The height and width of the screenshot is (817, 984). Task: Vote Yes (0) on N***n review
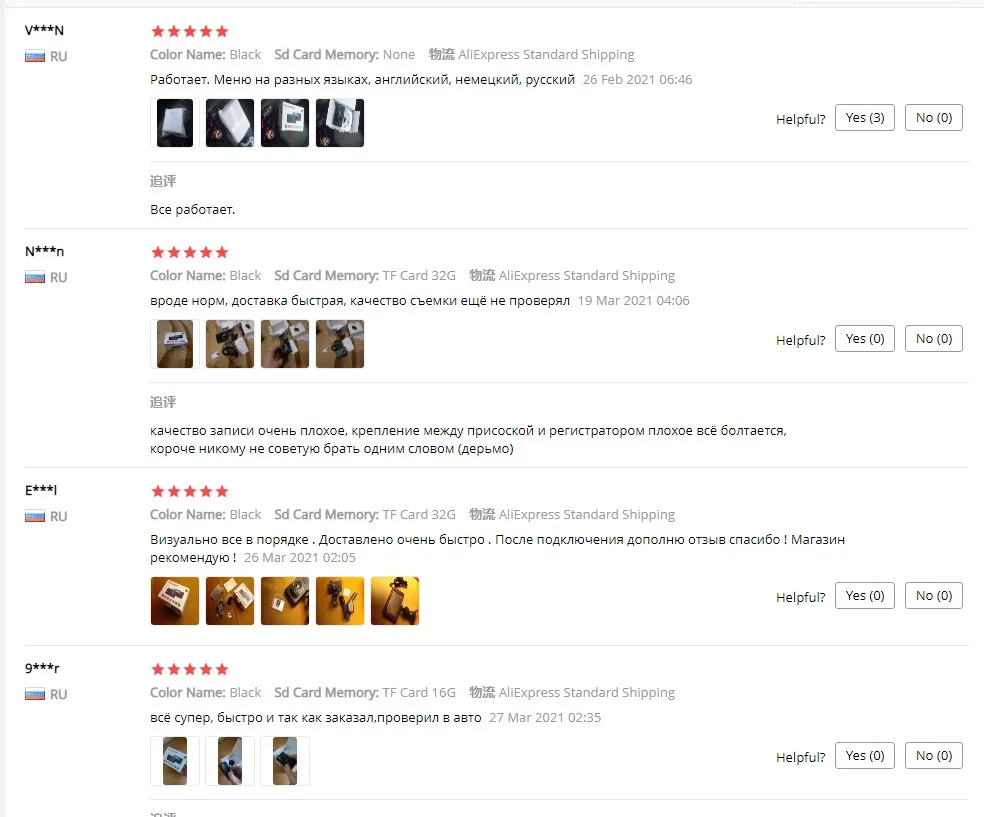click(865, 339)
